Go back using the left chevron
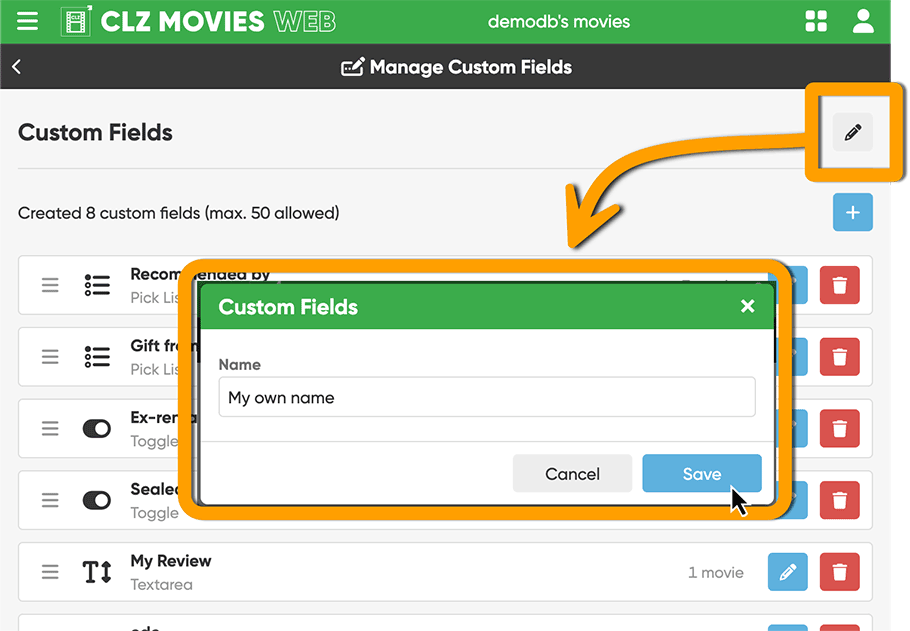The height and width of the screenshot is (631, 910). coord(17,67)
